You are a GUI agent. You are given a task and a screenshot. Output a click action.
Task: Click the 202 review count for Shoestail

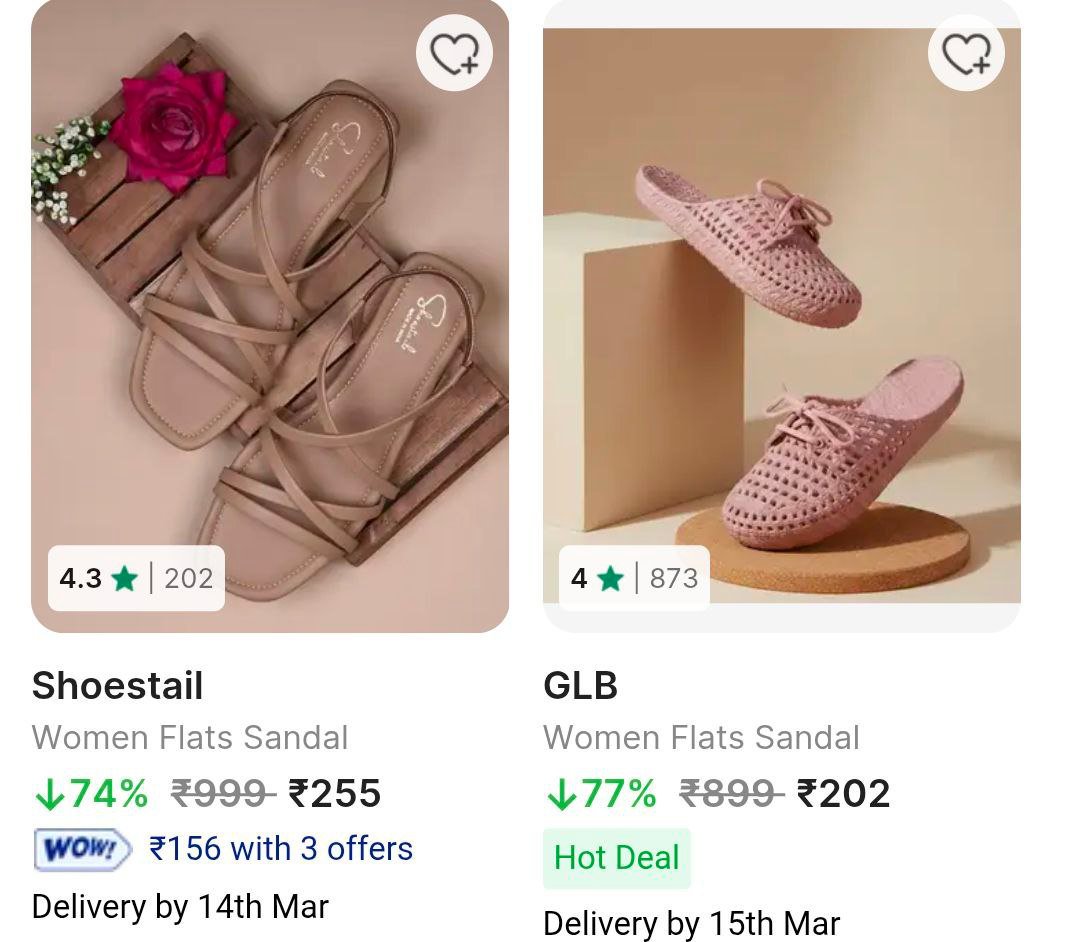click(190, 579)
